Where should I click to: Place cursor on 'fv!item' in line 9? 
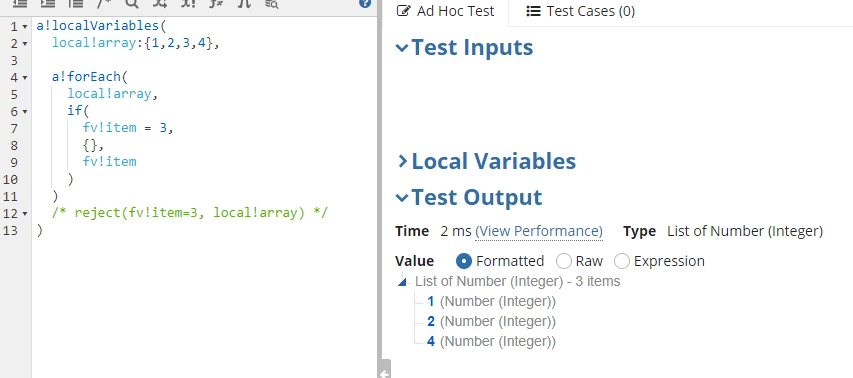109,162
